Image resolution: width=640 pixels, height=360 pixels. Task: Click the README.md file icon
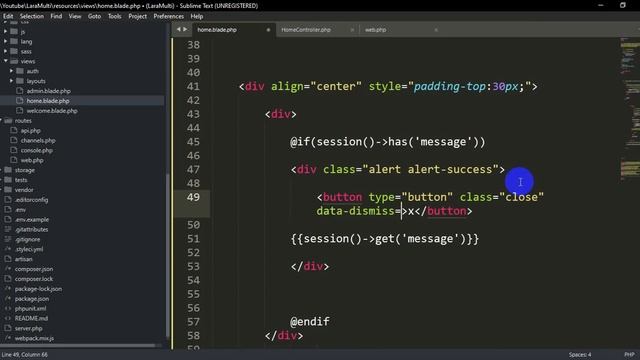coord(8,318)
